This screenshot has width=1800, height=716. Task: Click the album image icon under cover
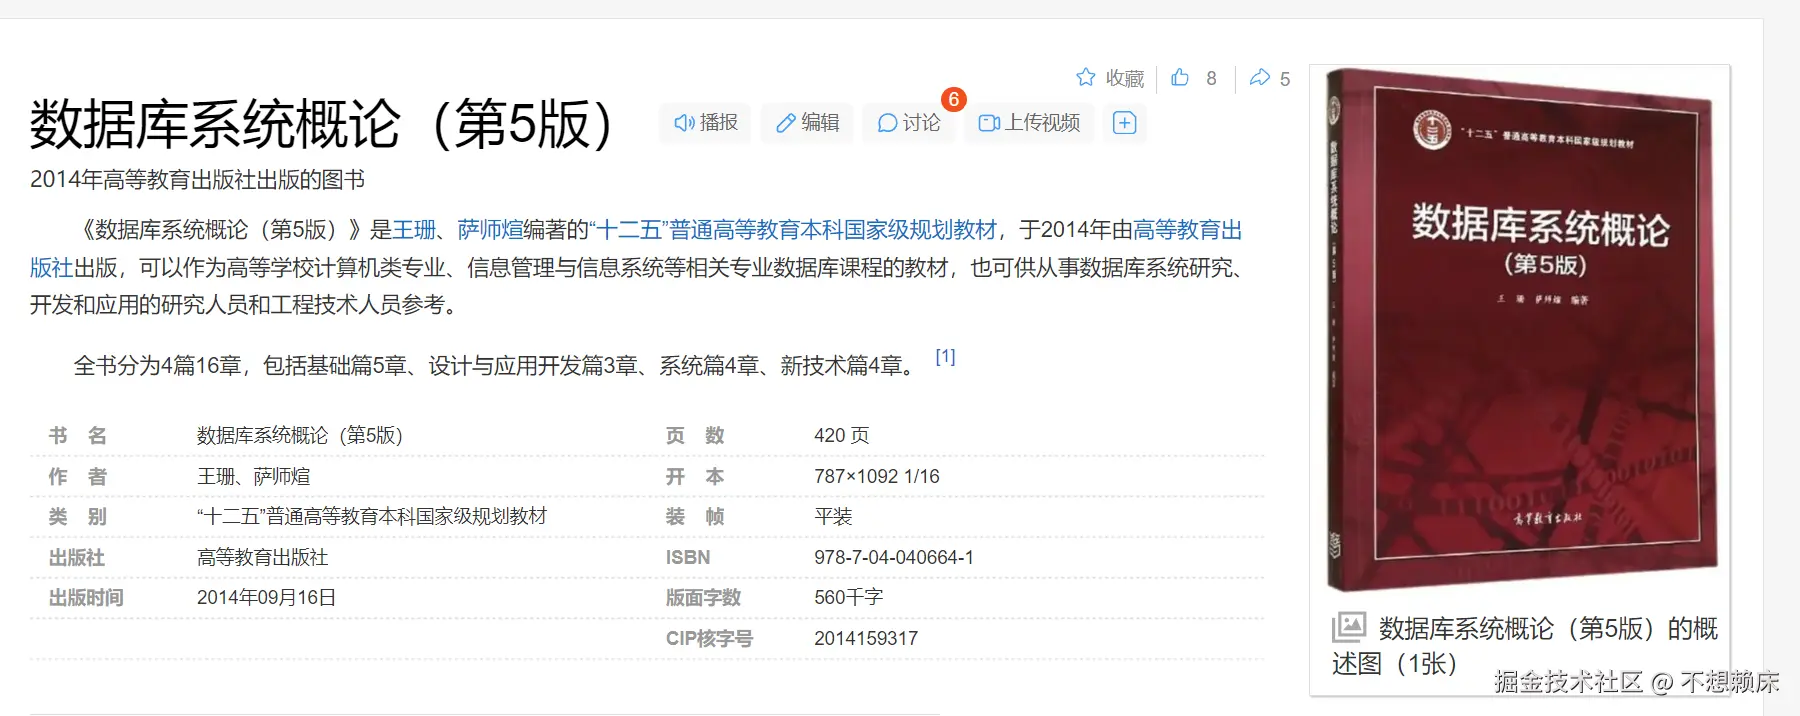coord(1348,628)
